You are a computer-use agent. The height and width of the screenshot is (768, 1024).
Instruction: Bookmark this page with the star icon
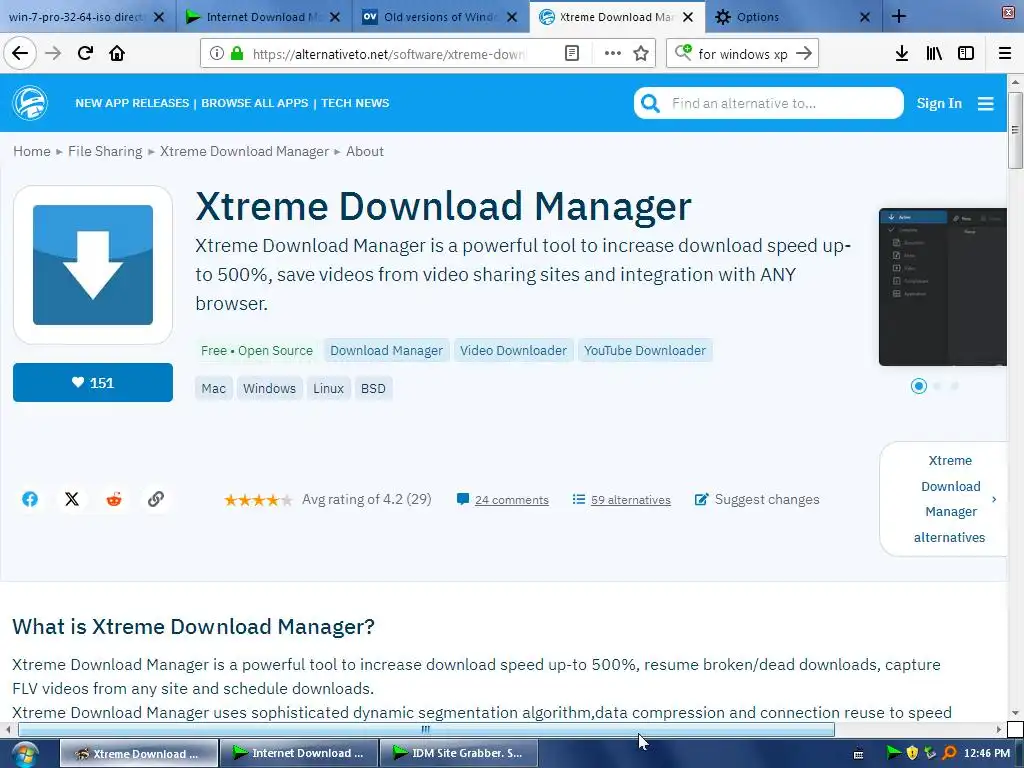click(641, 54)
